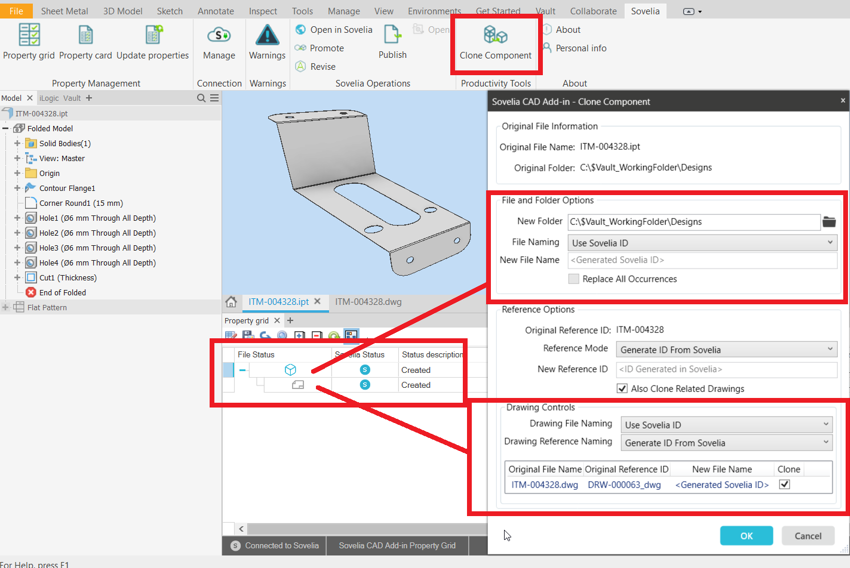
Task: Collapse the part row in File Status column
Action: [242, 370]
